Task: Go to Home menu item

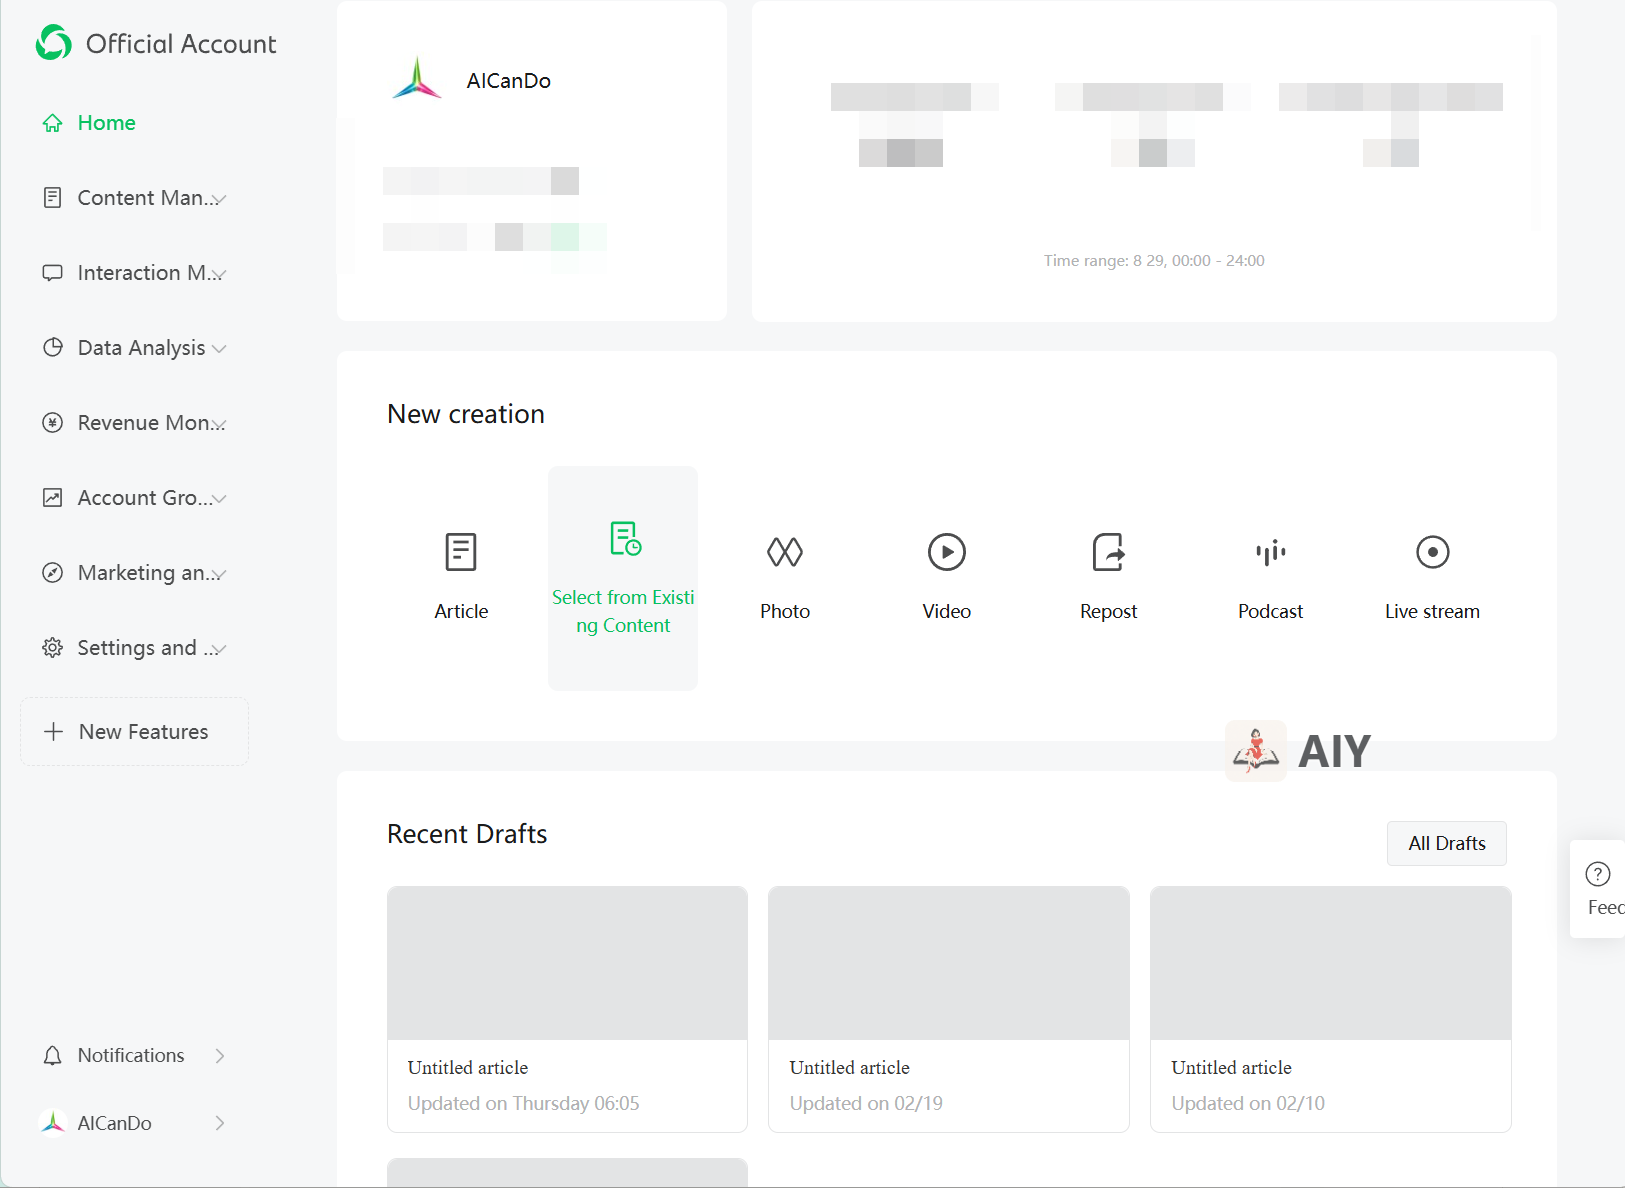Action: coord(107,123)
